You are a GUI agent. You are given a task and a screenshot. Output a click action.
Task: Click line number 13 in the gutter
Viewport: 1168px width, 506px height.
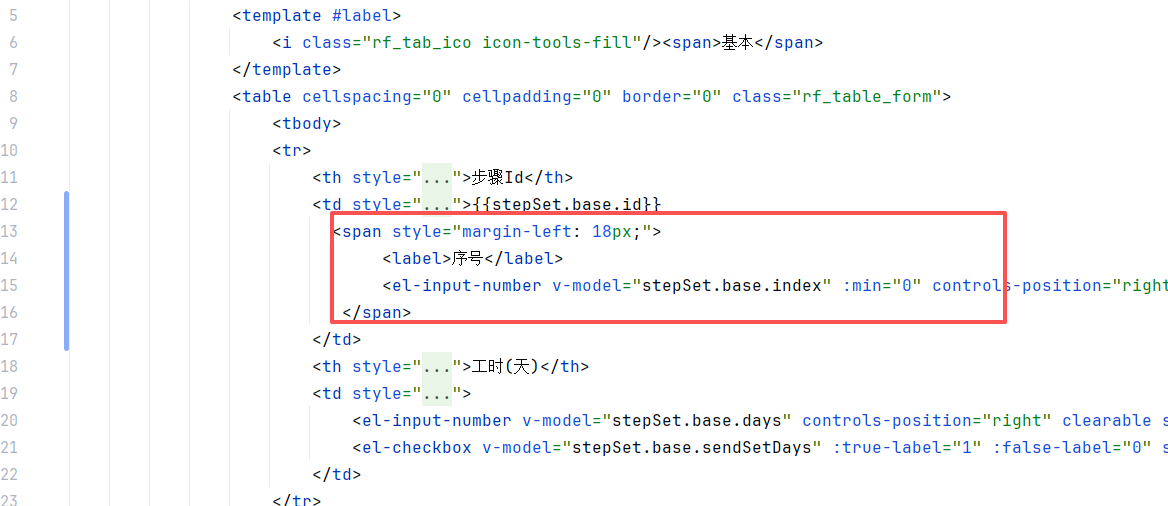(x=10, y=231)
